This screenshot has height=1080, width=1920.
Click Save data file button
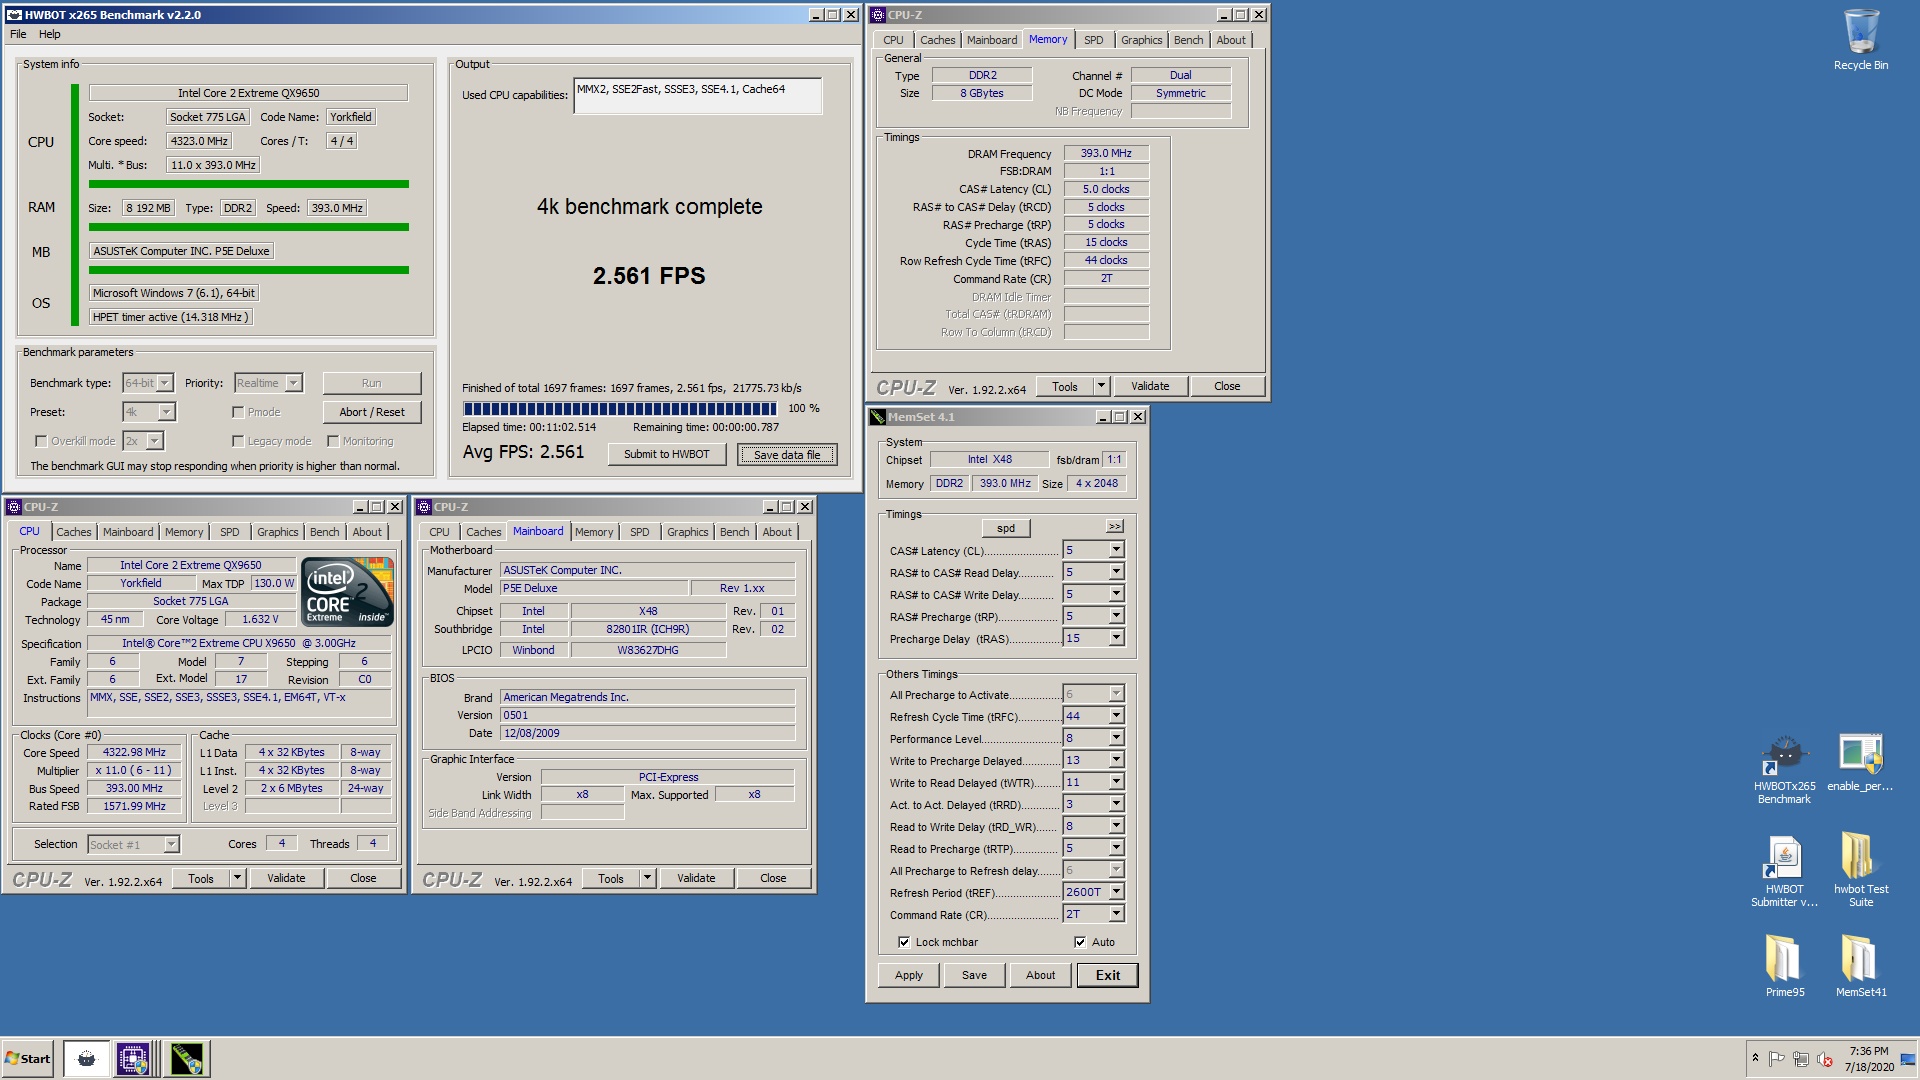point(787,455)
